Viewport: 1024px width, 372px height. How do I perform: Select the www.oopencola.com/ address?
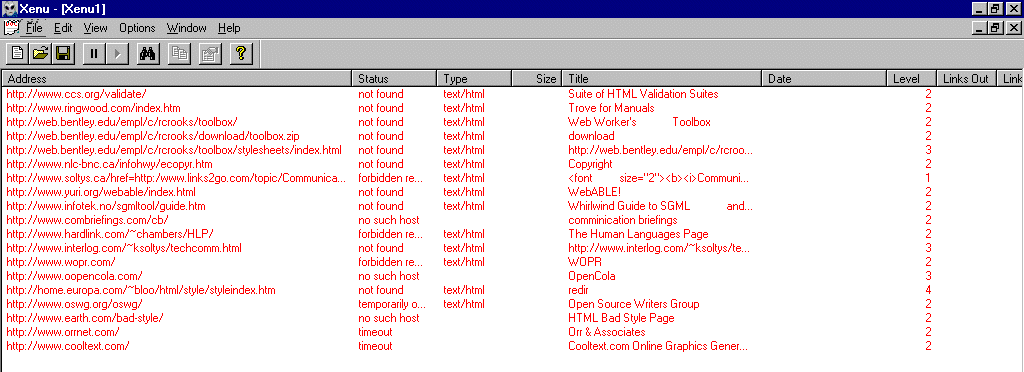pyautogui.click(x=74, y=276)
